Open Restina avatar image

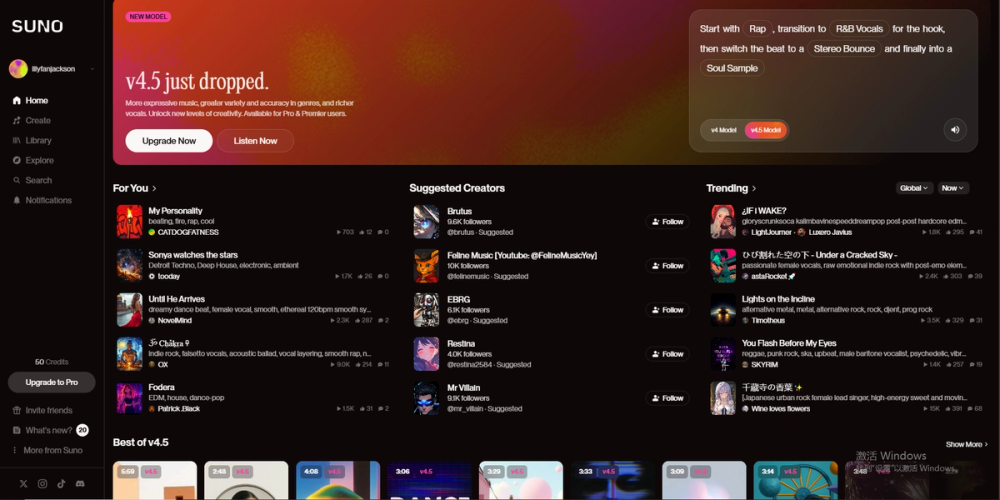coord(426,354)
